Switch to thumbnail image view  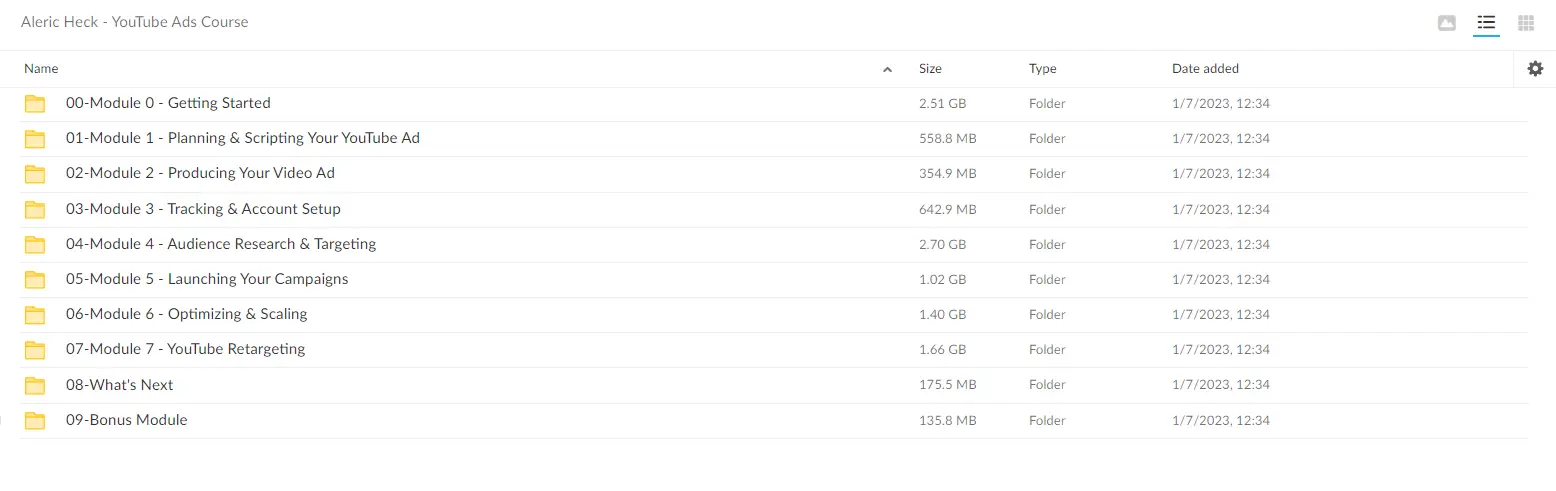click(x=1446, y=23)
